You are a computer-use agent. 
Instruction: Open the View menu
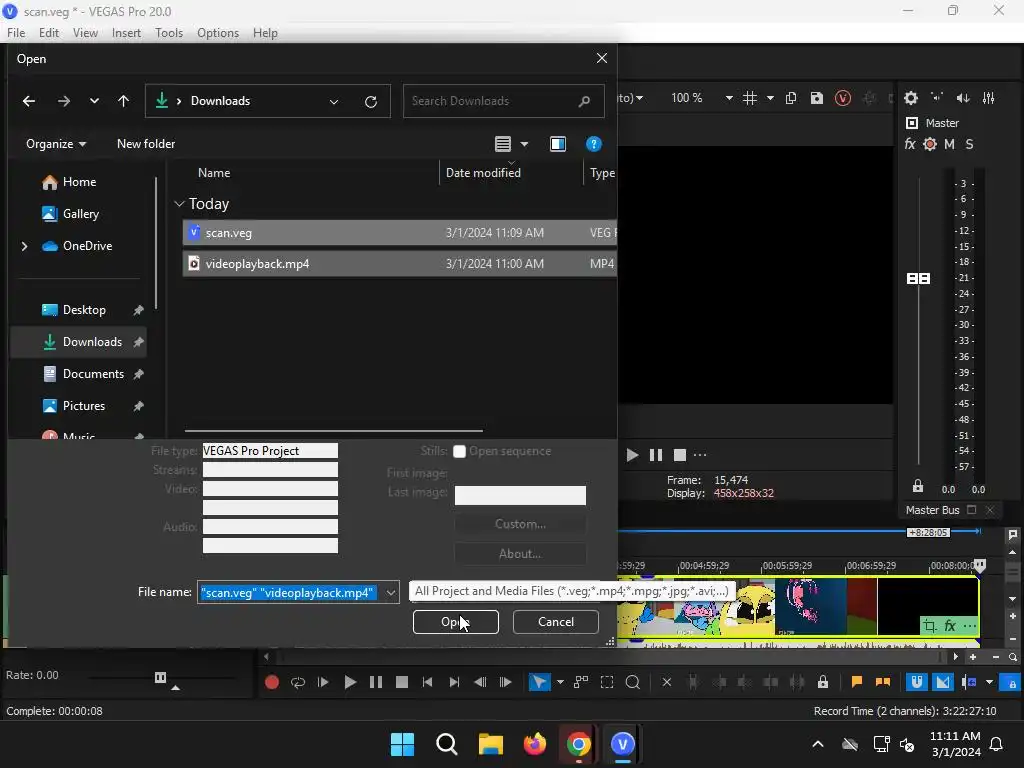coord(85,33)
